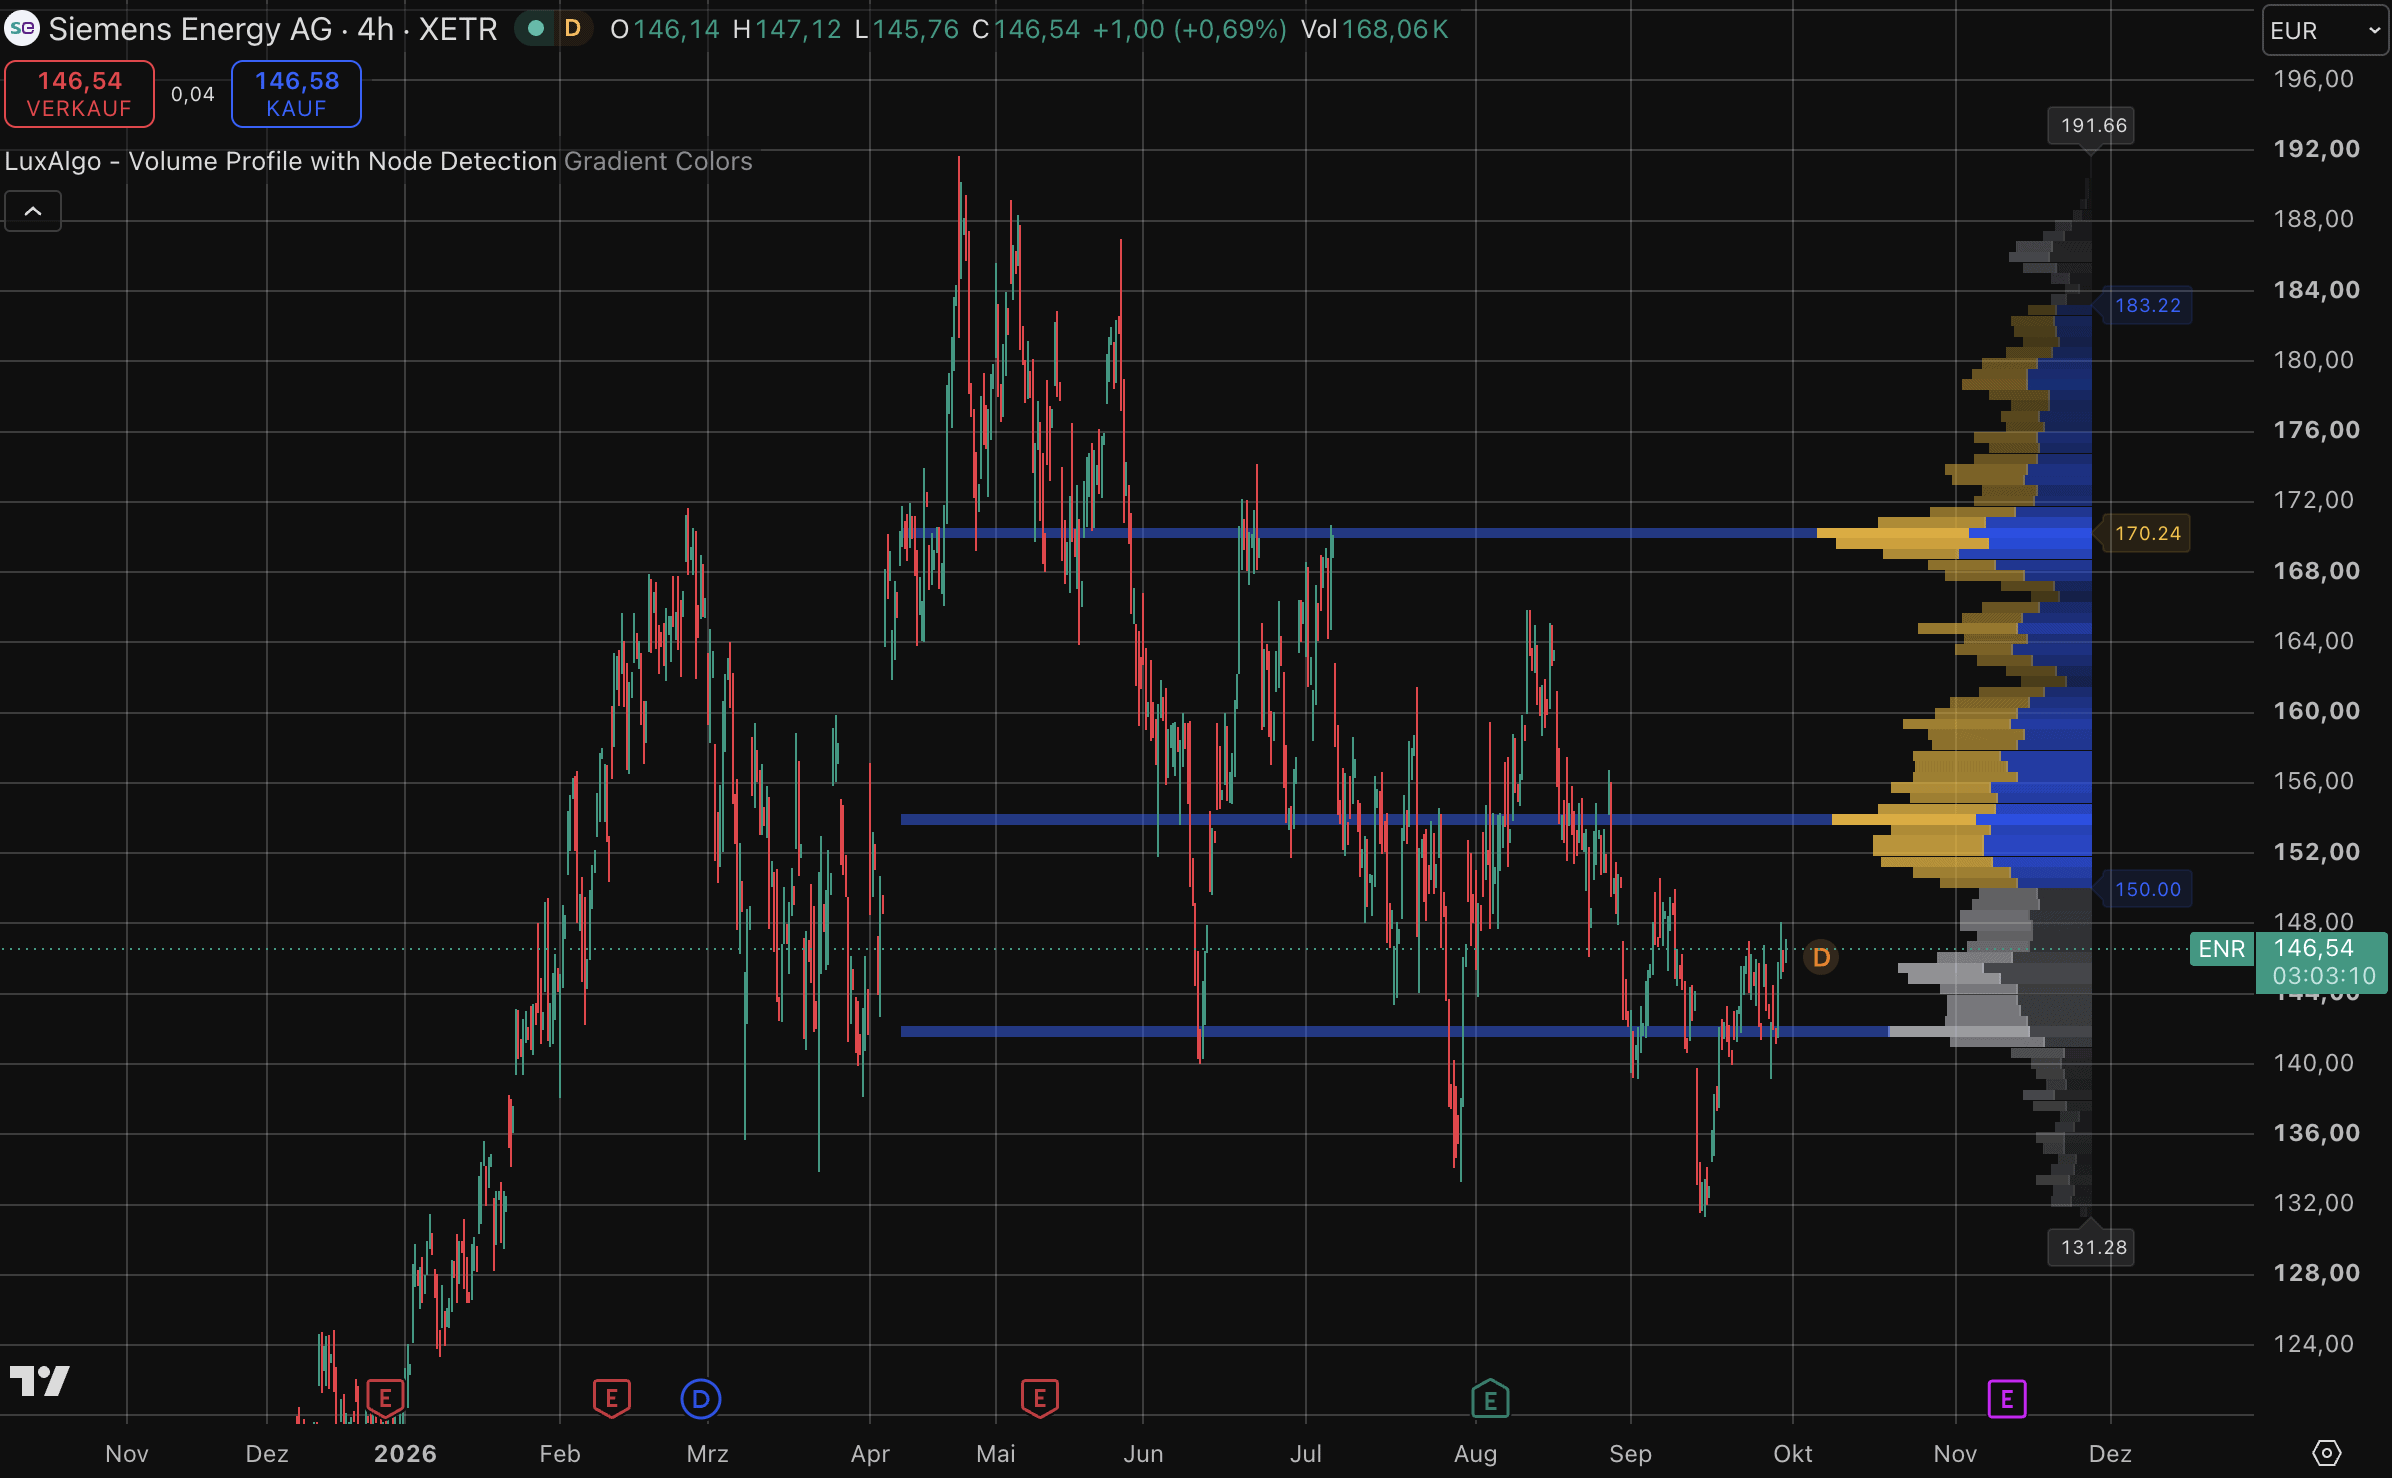The image size is (2392, 1478).
Task: Click the candle countdown timer 03:03:10
Action: point(2324,975)
